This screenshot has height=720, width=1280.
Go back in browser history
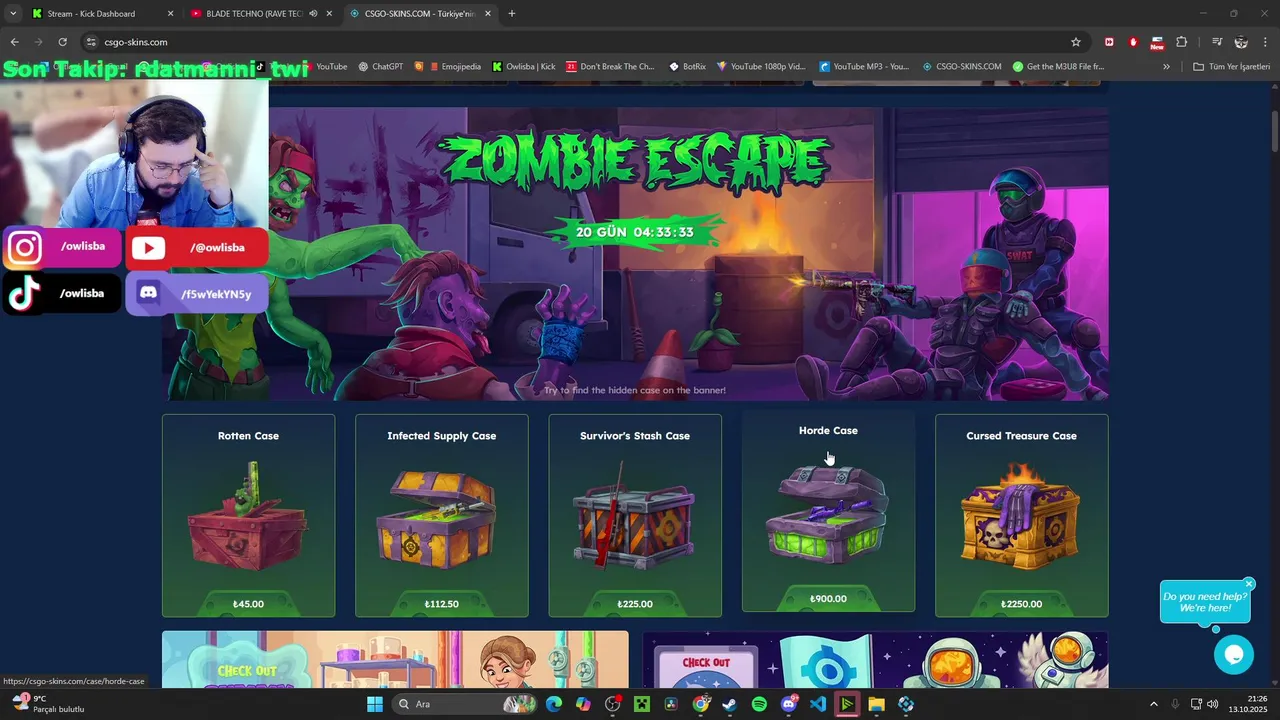[14, 42]
